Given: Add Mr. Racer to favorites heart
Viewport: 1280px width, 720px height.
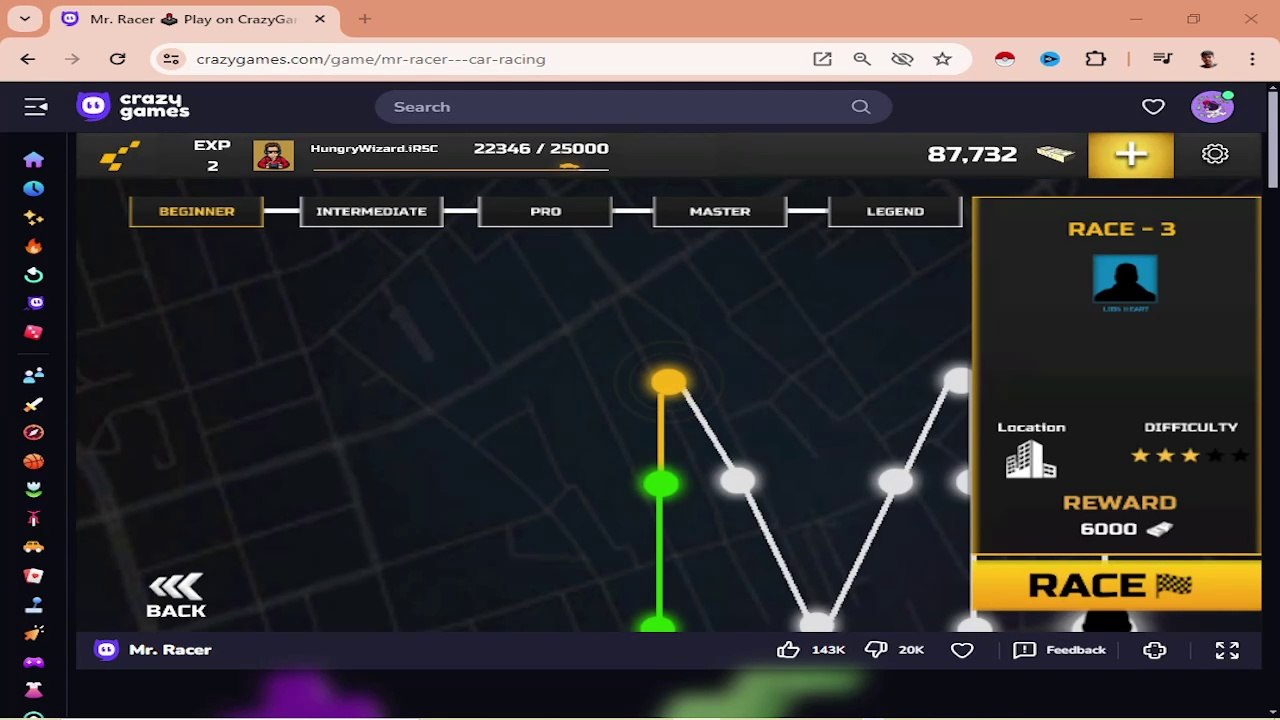Looking at the screenshot, I should [x=962, y=650].
